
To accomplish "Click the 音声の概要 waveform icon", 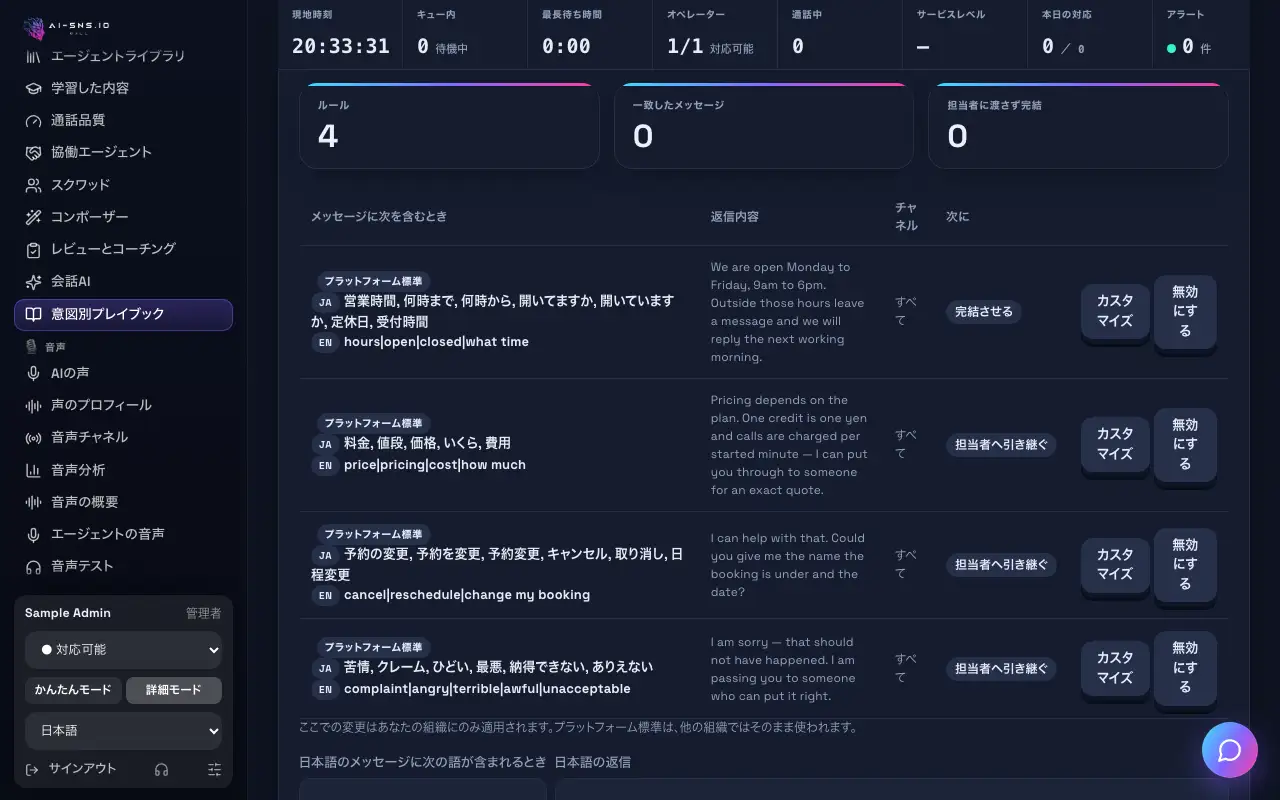I will [x=33, y=502].
